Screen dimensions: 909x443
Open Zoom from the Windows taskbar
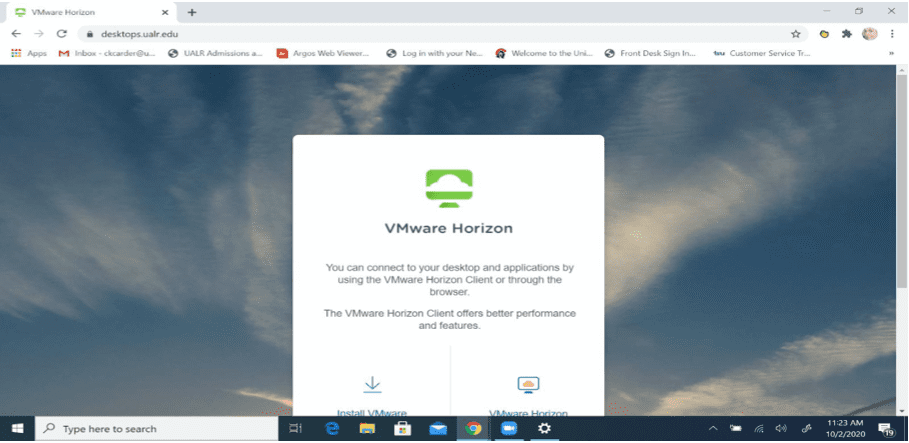(x=508, y=428)
